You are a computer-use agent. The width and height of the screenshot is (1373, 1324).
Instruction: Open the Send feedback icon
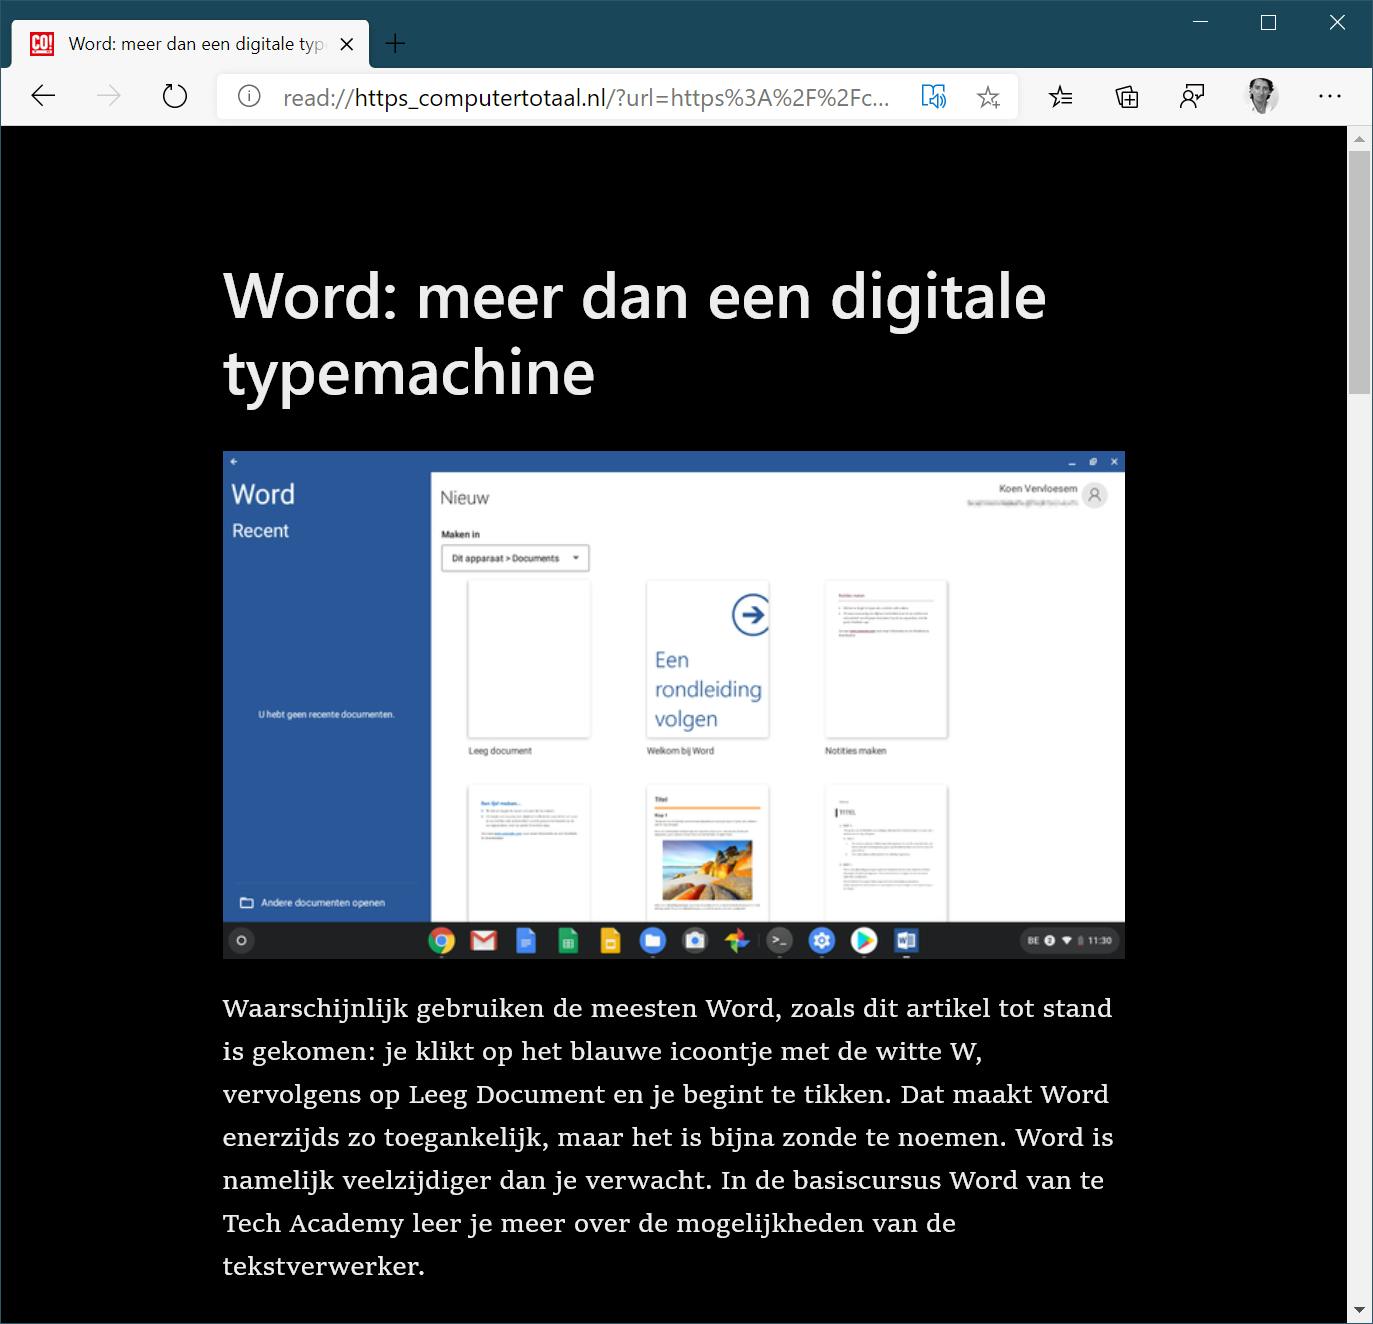(1192, 96)
